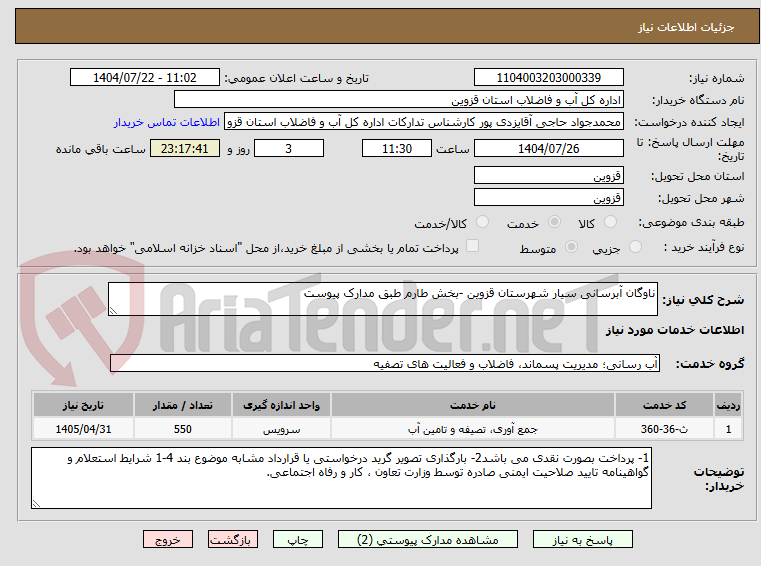Click the remaining days field showing 3

(289, 149)
